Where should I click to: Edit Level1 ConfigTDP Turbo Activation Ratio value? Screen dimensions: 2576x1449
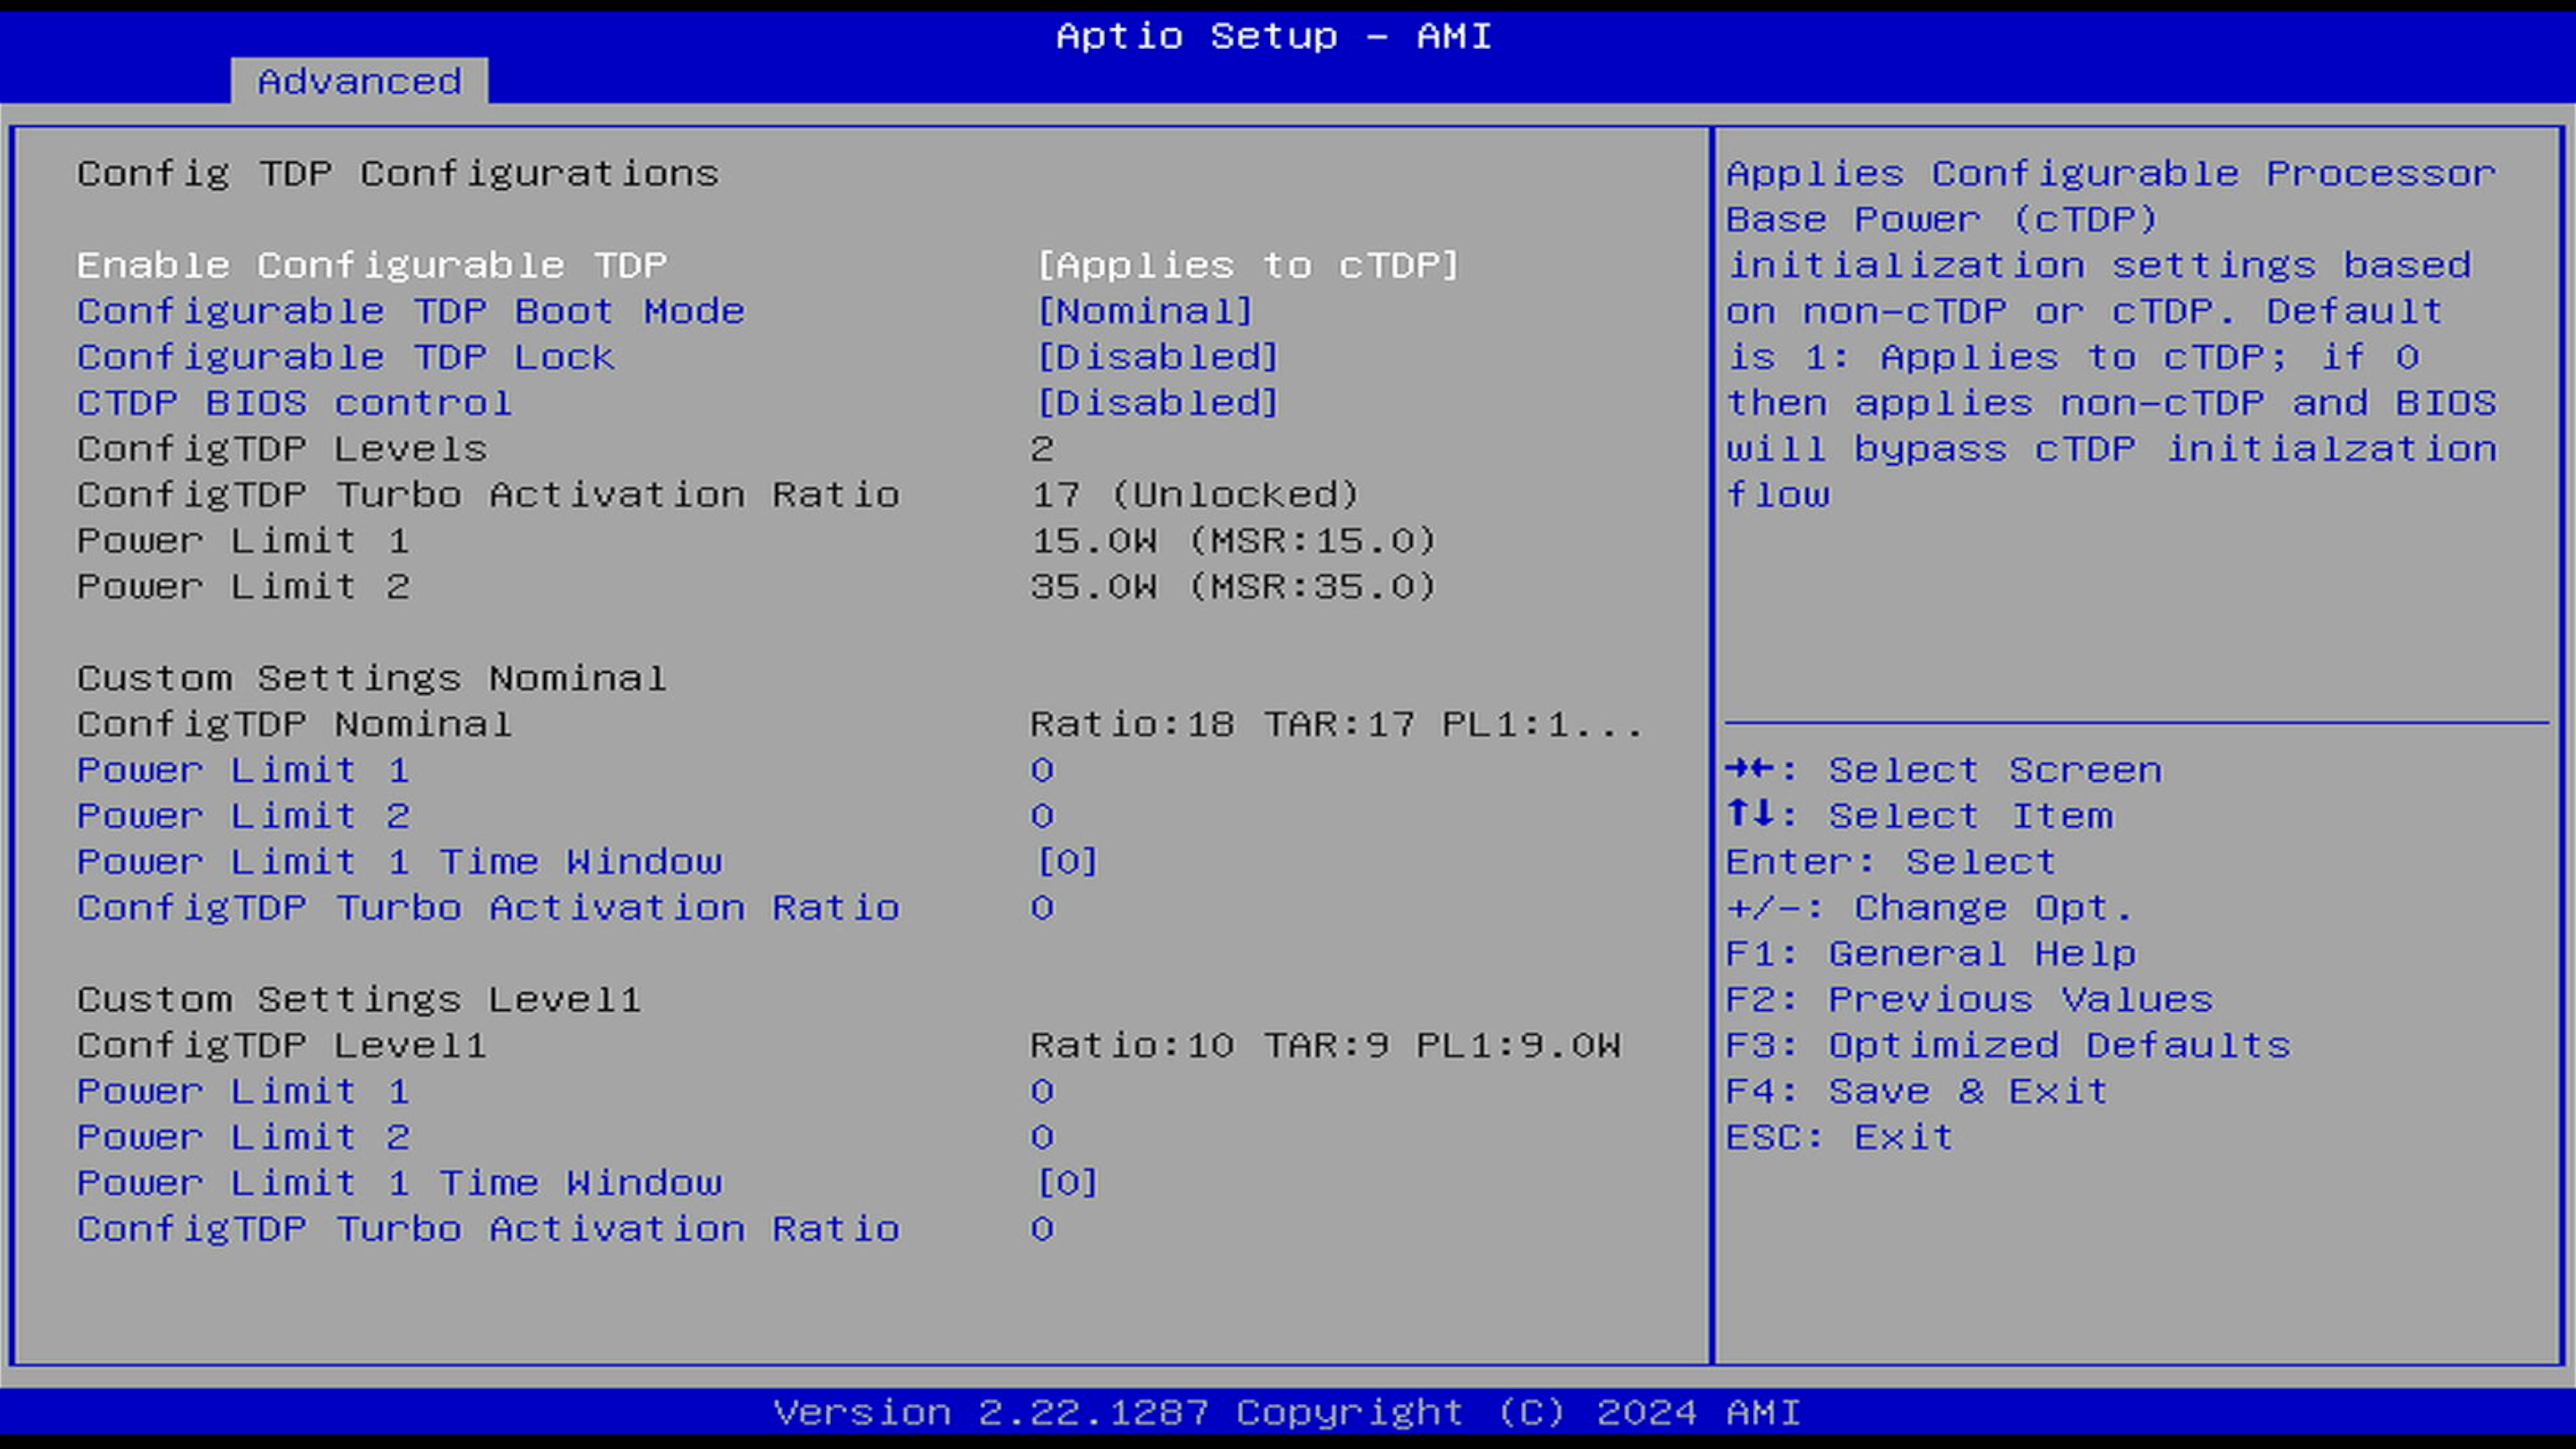point(1042,1229)
